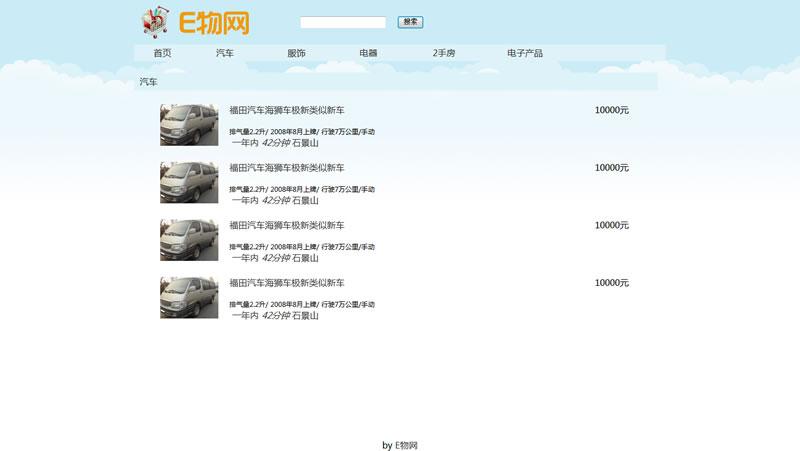Viewport: 800px width, 451px height.
Task: Click the fourth listing's 10000元 price
Action: [x=611, y=283]
